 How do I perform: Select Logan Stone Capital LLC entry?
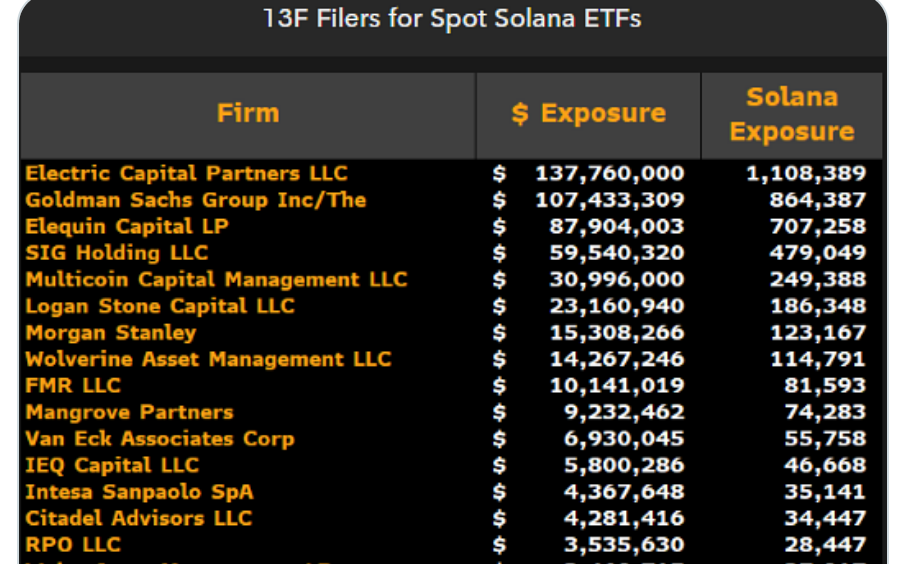[160, 306]
